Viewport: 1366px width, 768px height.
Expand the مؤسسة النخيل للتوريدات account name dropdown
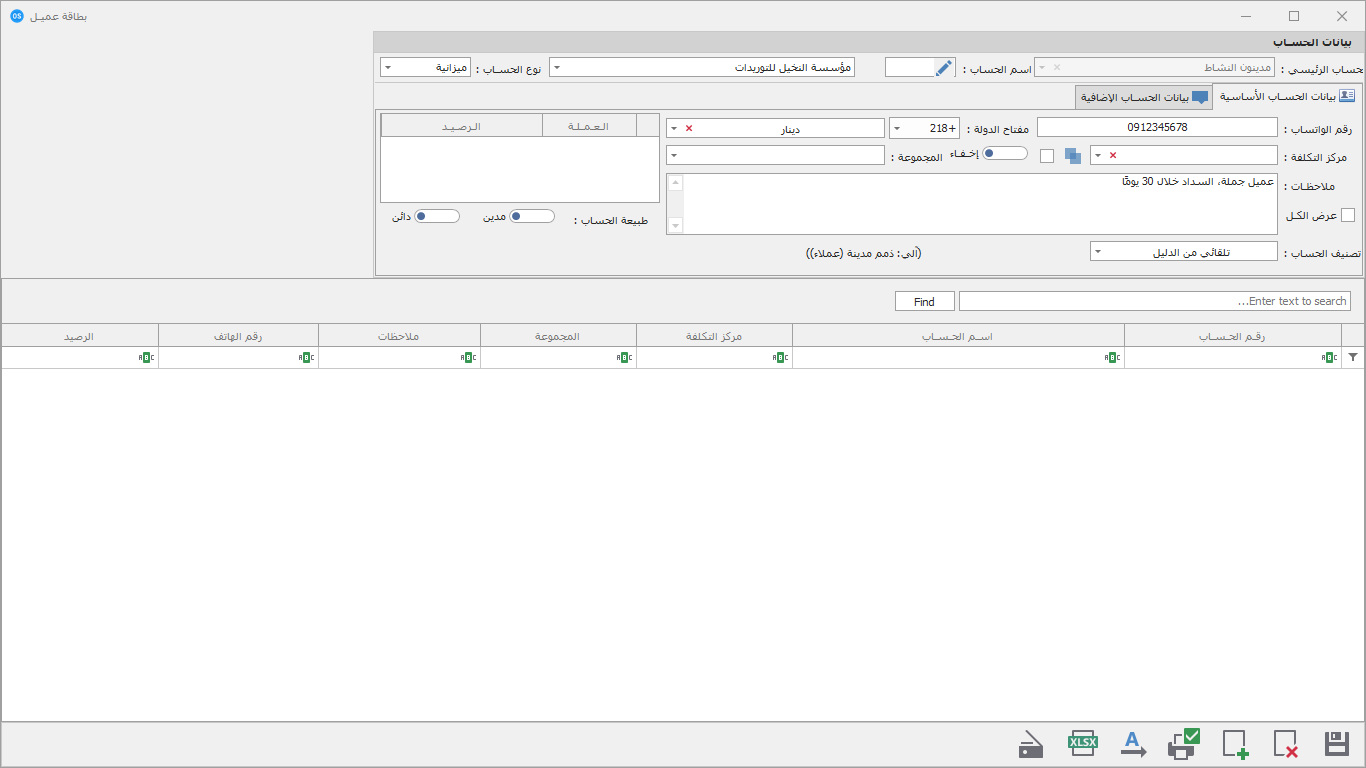click(557, 68)
